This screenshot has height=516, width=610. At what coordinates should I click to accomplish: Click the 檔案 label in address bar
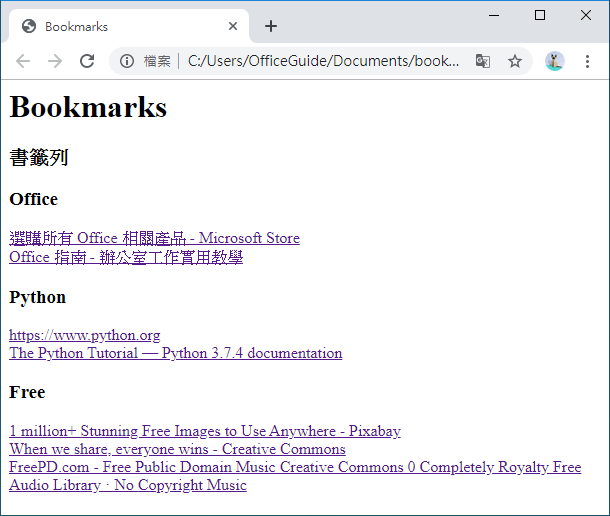point(157,61)
